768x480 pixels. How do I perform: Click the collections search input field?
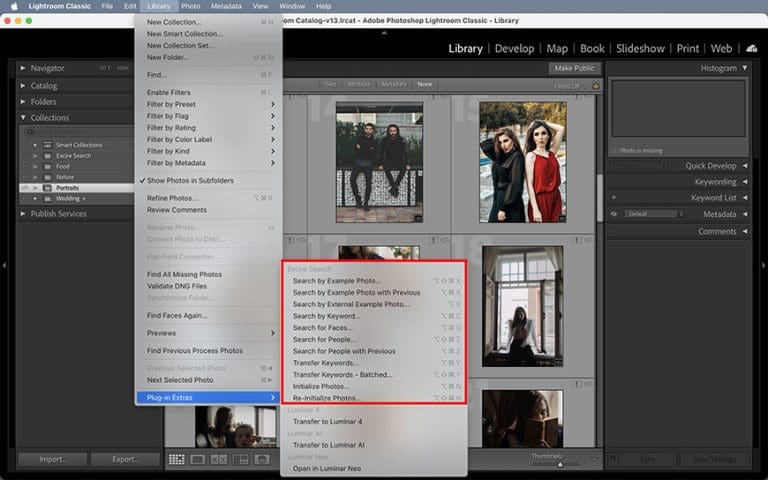pos(77,132)
